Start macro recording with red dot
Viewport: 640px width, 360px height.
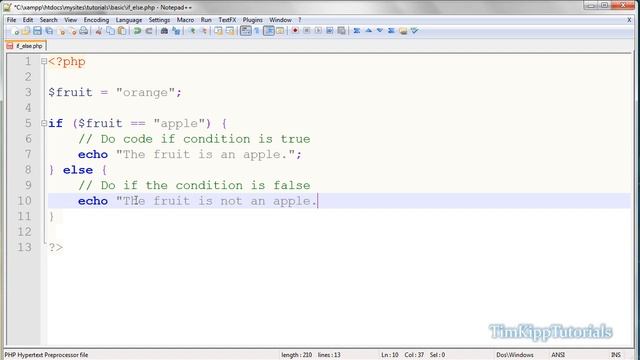click(295, 31)
